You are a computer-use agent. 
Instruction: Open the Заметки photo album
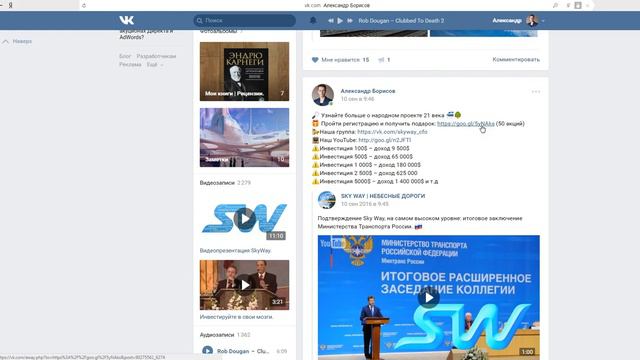244,138
